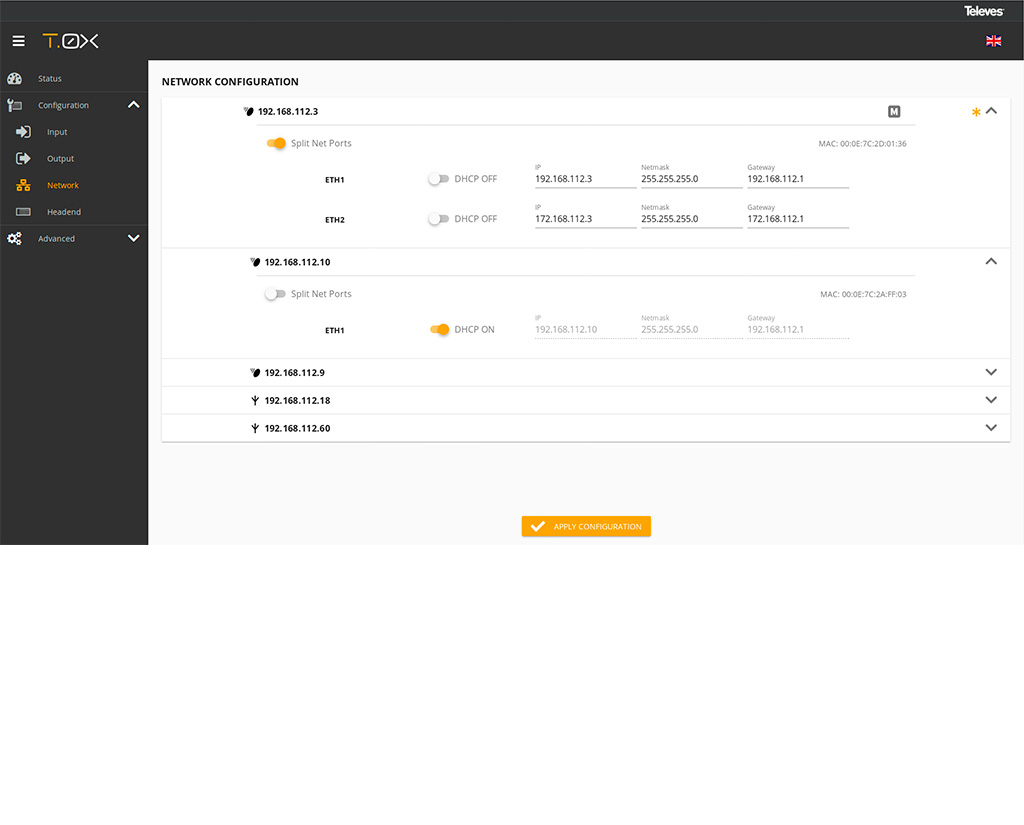
Task: Click the UK flag language icon
Action: (993, 41)
